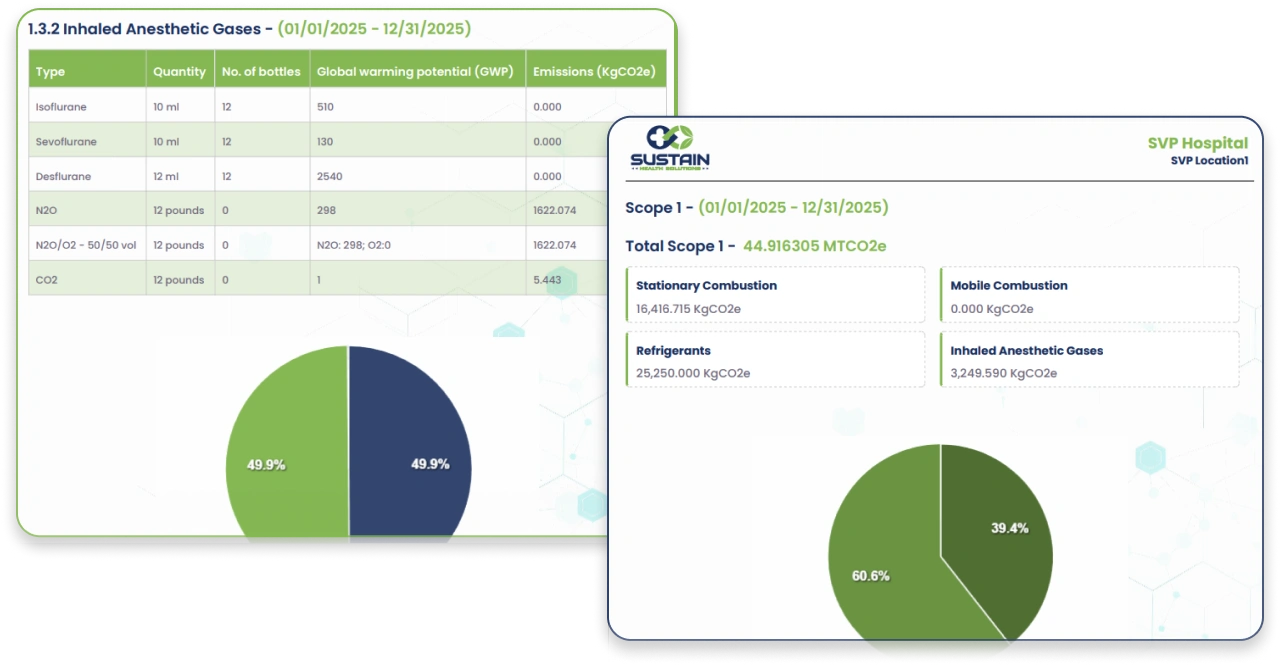This screenshot has height=665, width=1280.
Task: Click the SVP Hospital title
Action: tap(1197, 143)
